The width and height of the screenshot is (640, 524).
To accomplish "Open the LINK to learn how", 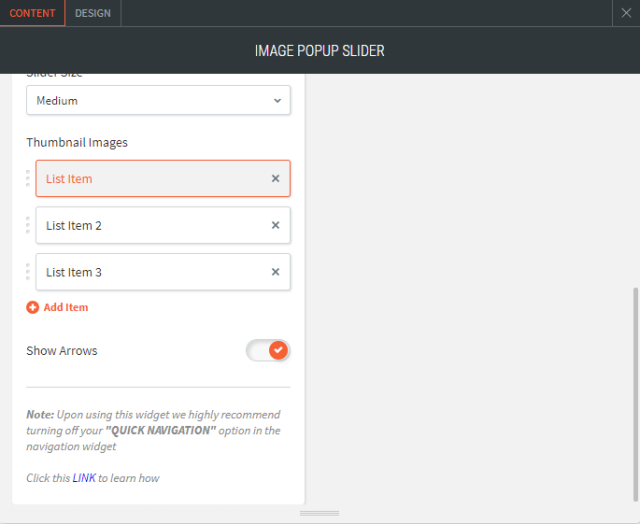I will click(84, 478).
